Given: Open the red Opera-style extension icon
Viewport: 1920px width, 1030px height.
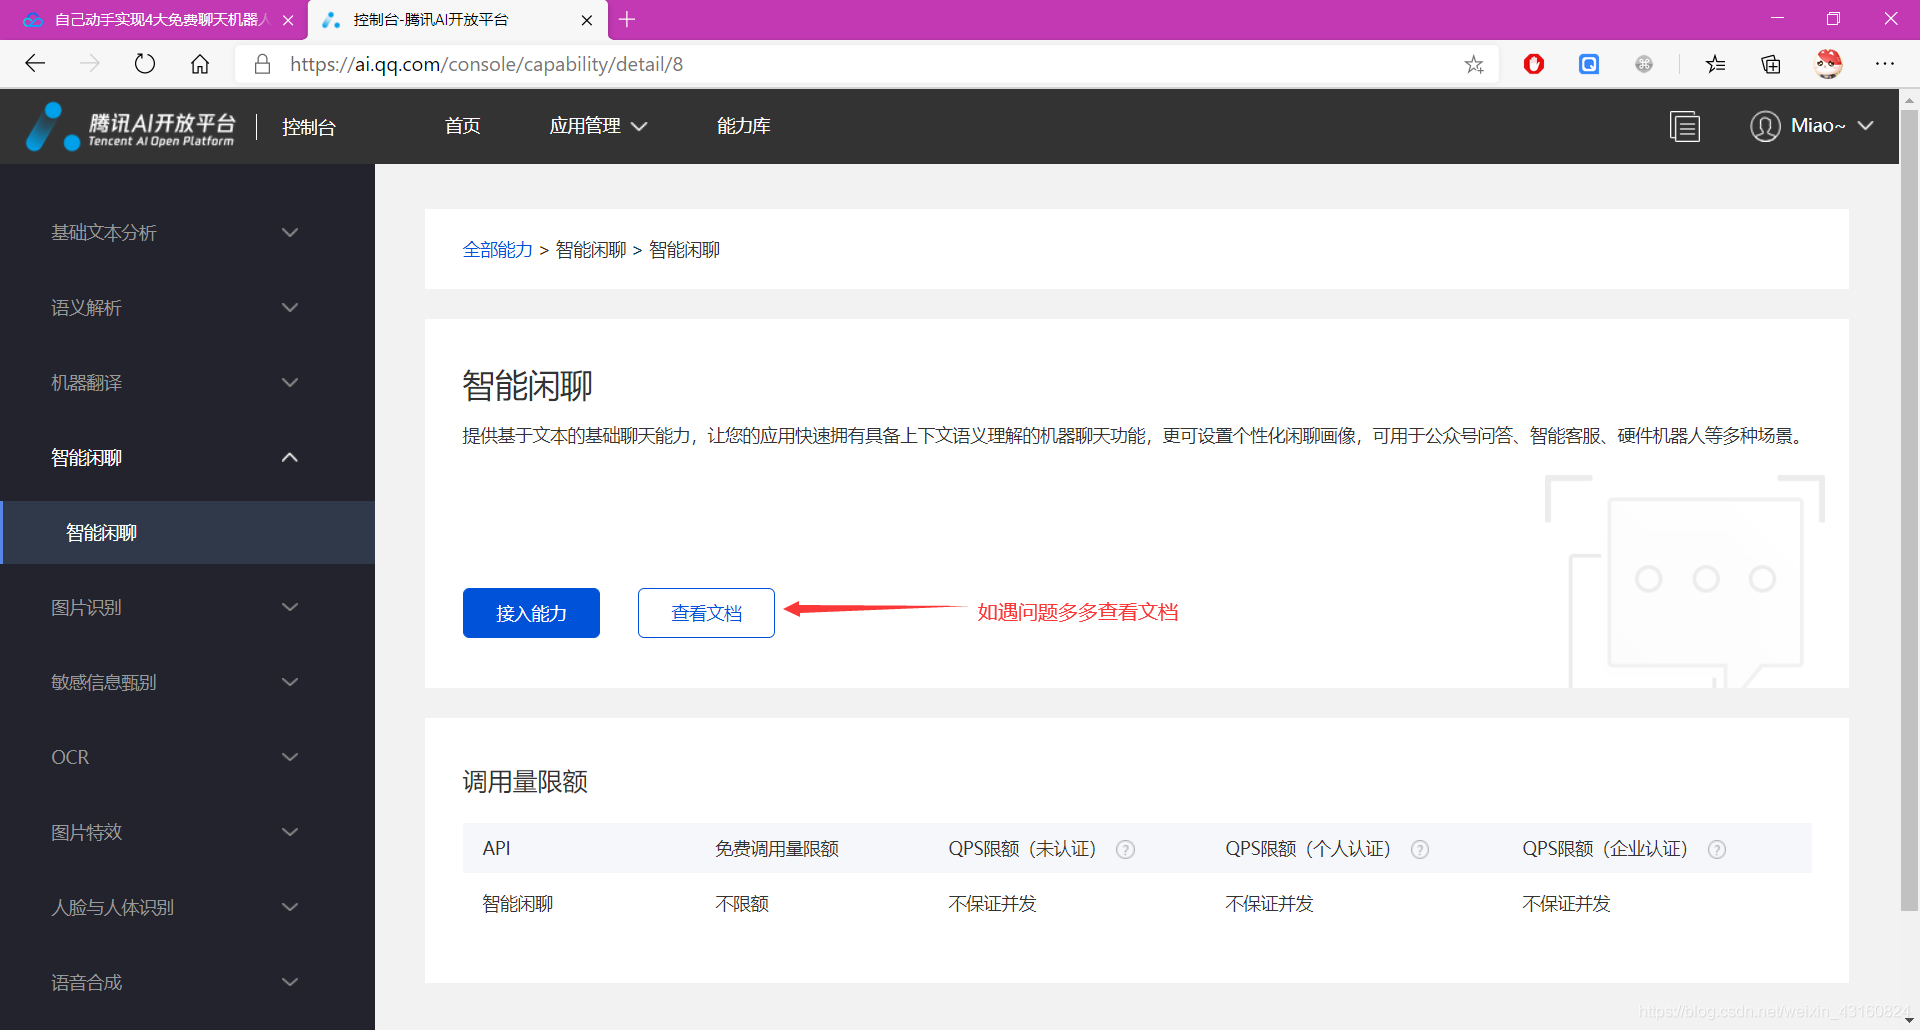Looking at the screenshot, I should (1534, 64).
